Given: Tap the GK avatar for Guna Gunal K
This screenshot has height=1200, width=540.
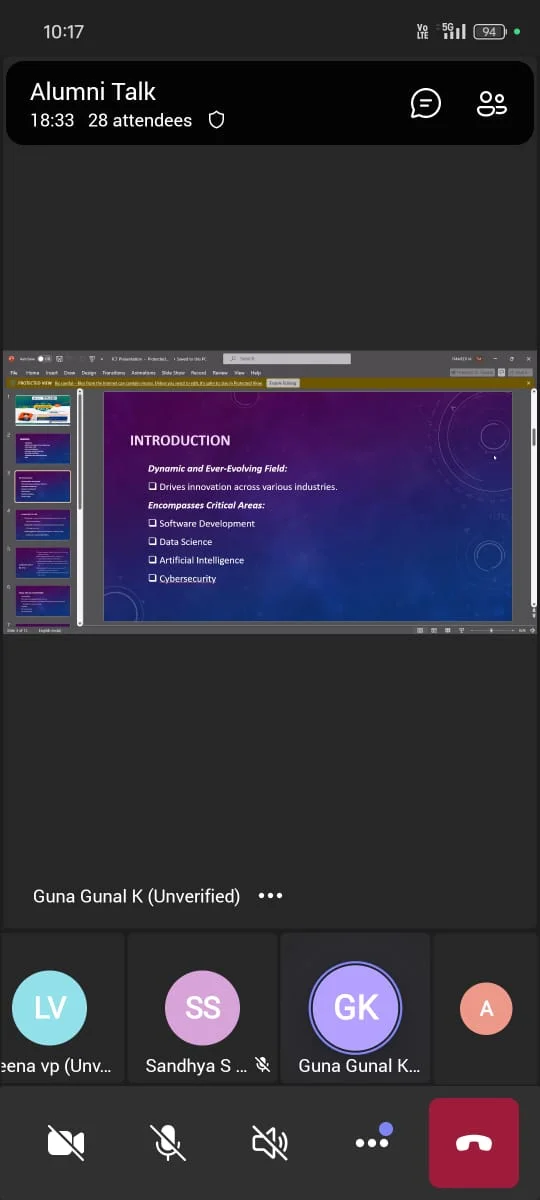Looking at the screenshot, I should pyautogui.click(x=356, y=1007).
